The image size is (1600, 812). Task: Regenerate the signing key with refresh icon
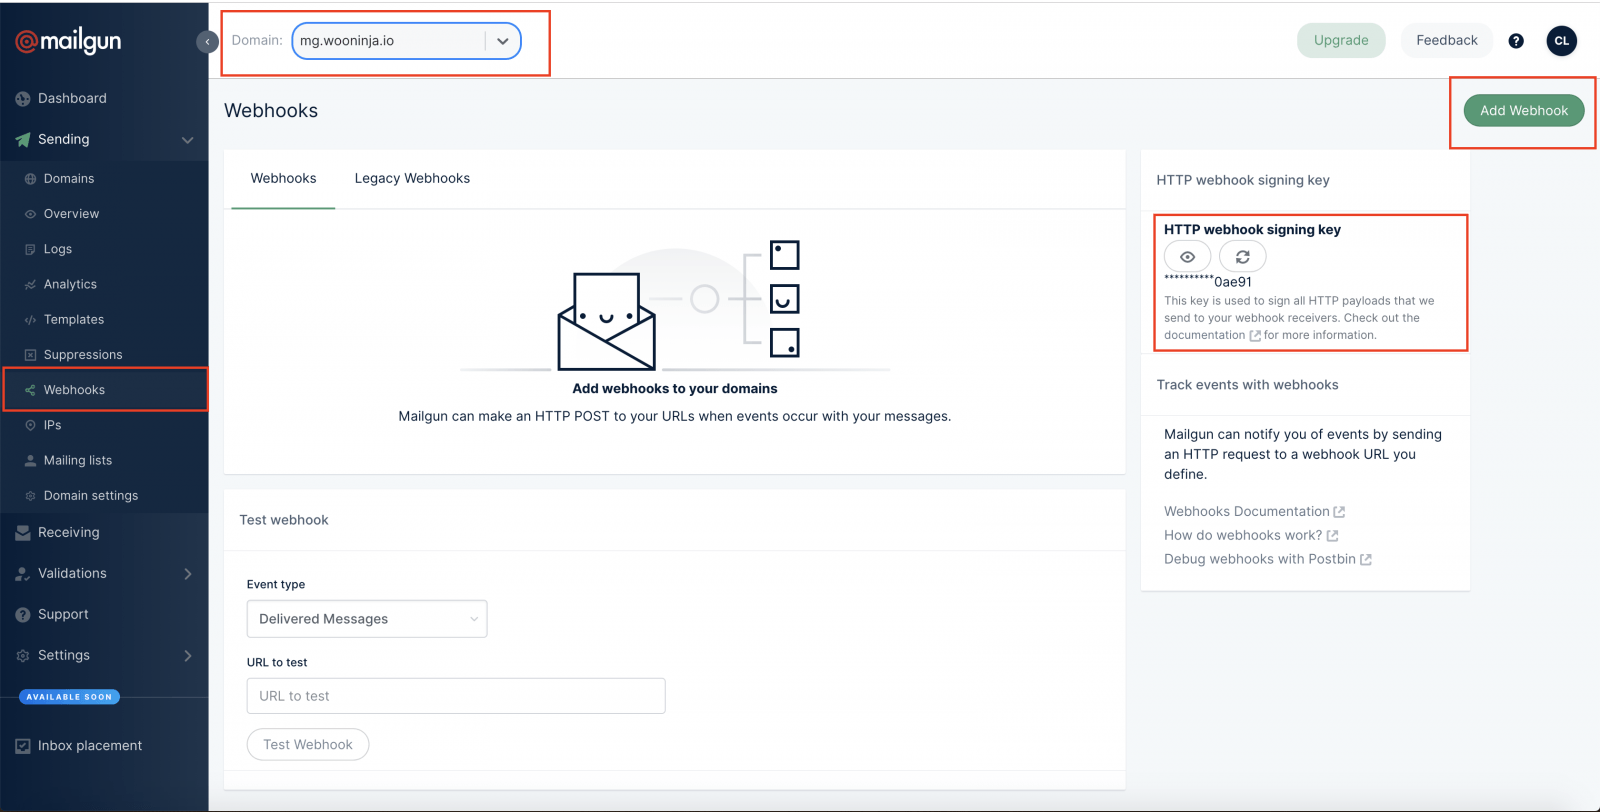click(x=1243, y=257)
